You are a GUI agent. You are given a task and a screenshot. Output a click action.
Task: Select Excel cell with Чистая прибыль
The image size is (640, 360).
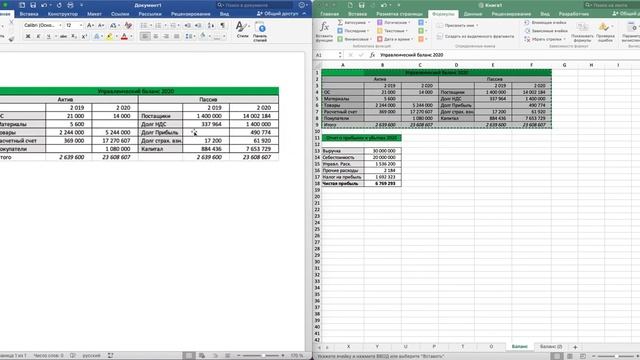pyautogui.click(x=343, y=184)
